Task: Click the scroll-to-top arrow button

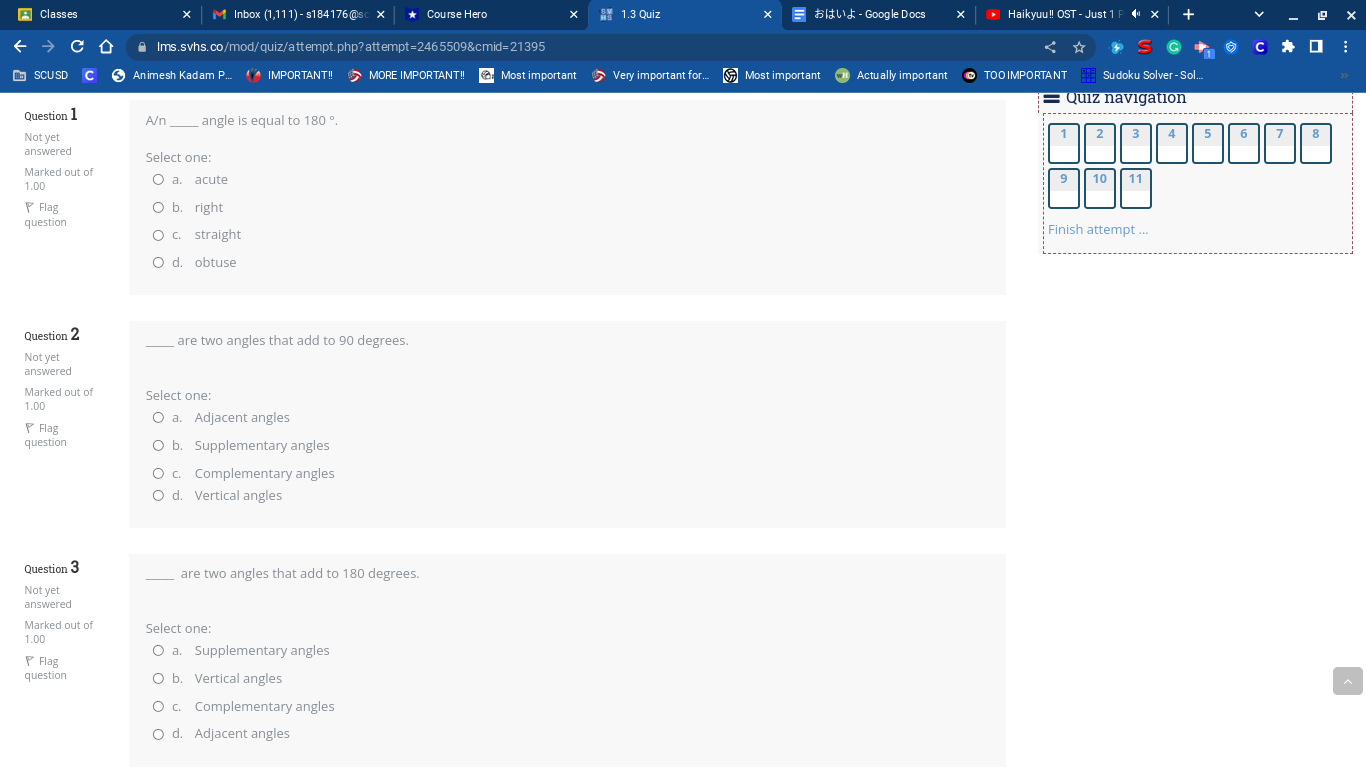Action: tap(1347, 681)
